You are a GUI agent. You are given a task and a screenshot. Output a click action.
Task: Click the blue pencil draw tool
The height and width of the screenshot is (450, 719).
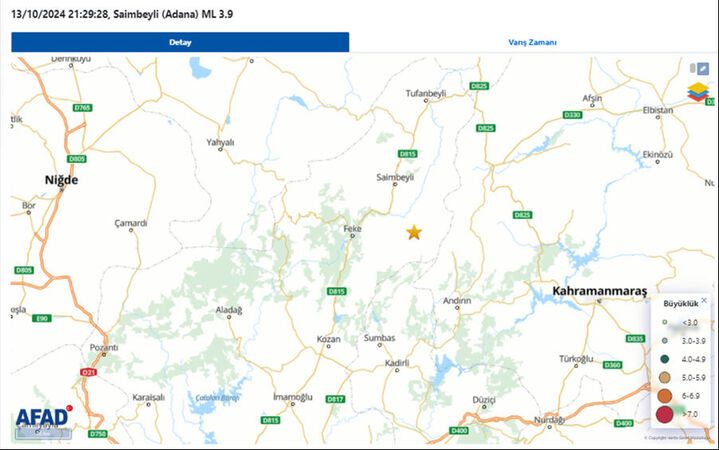pyautogui.click(x=702, y=69)
